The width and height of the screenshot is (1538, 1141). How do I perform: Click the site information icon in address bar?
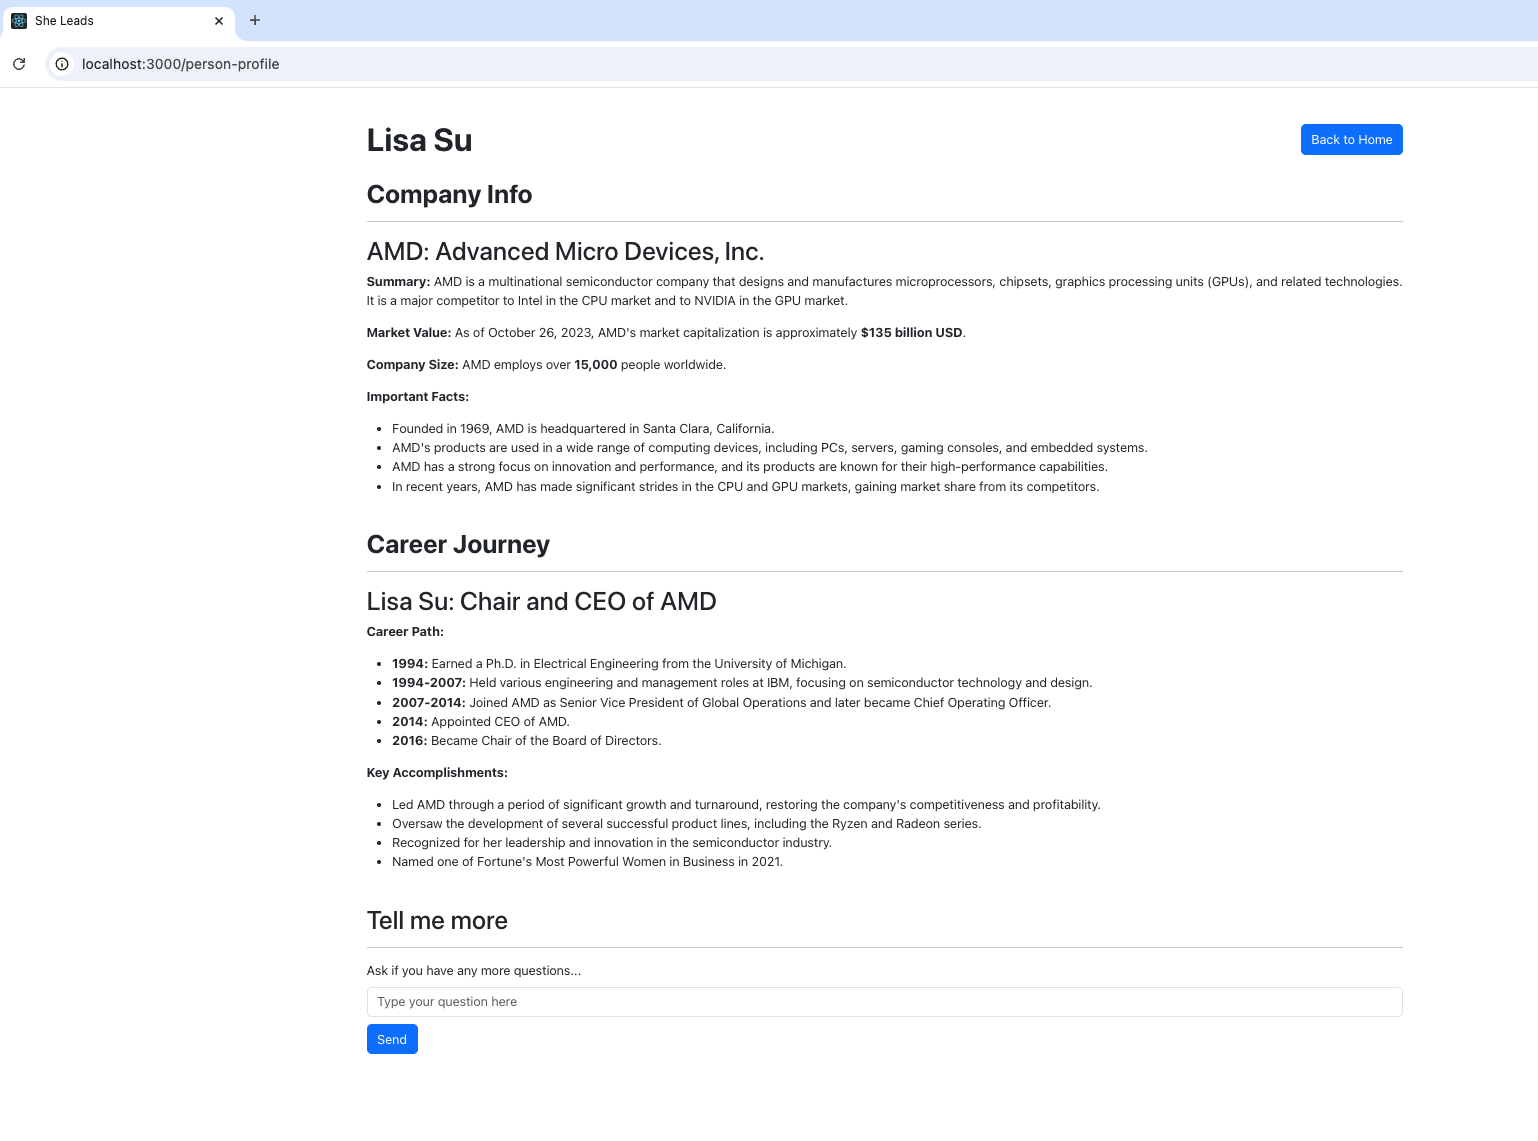pos(62,64)
